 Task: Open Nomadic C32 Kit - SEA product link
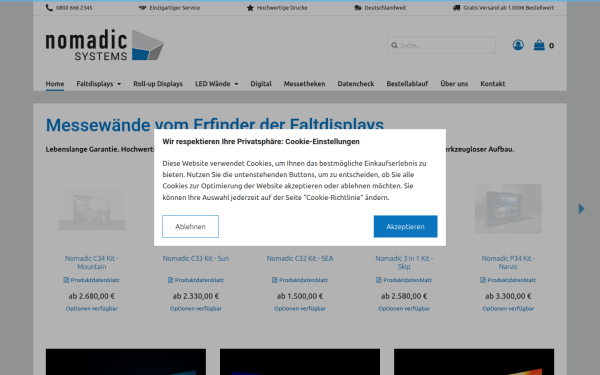coord(300,258)
